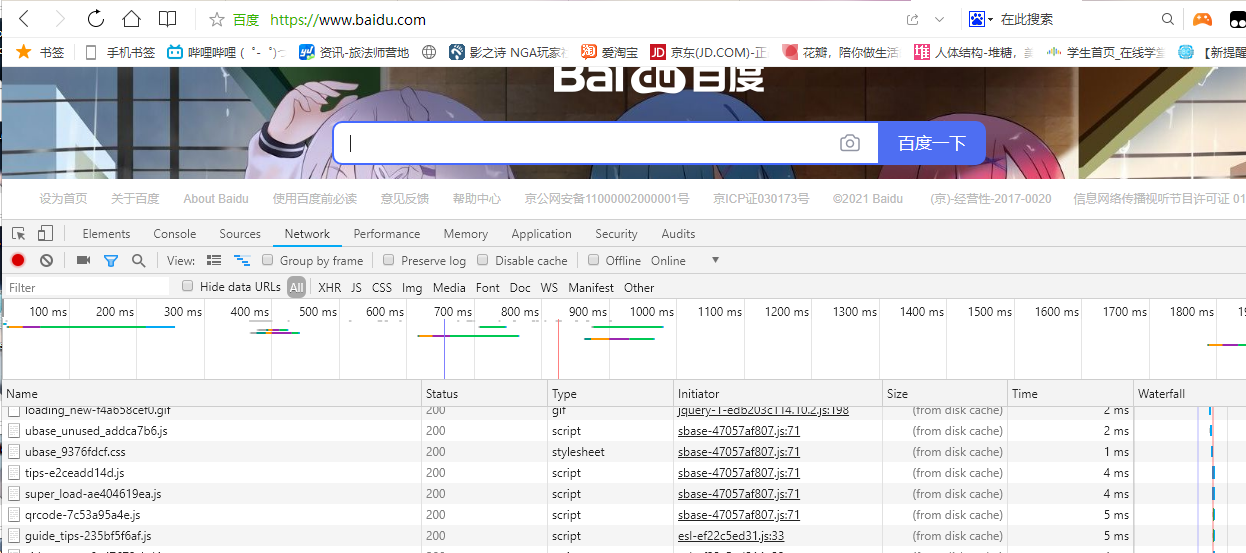Switch to the Console tab
The width and height of the screenshot is (1246, 553).
pyautogui.click(x=175, y=234)
